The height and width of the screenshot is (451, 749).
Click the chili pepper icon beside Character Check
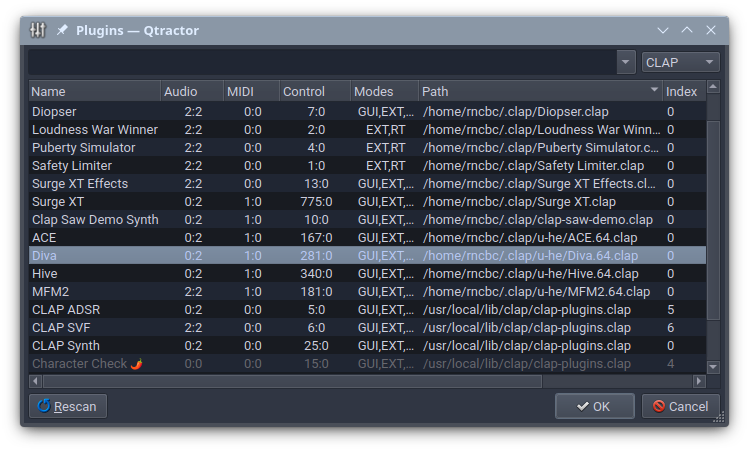pyautogui.click(x=137, y=364)
